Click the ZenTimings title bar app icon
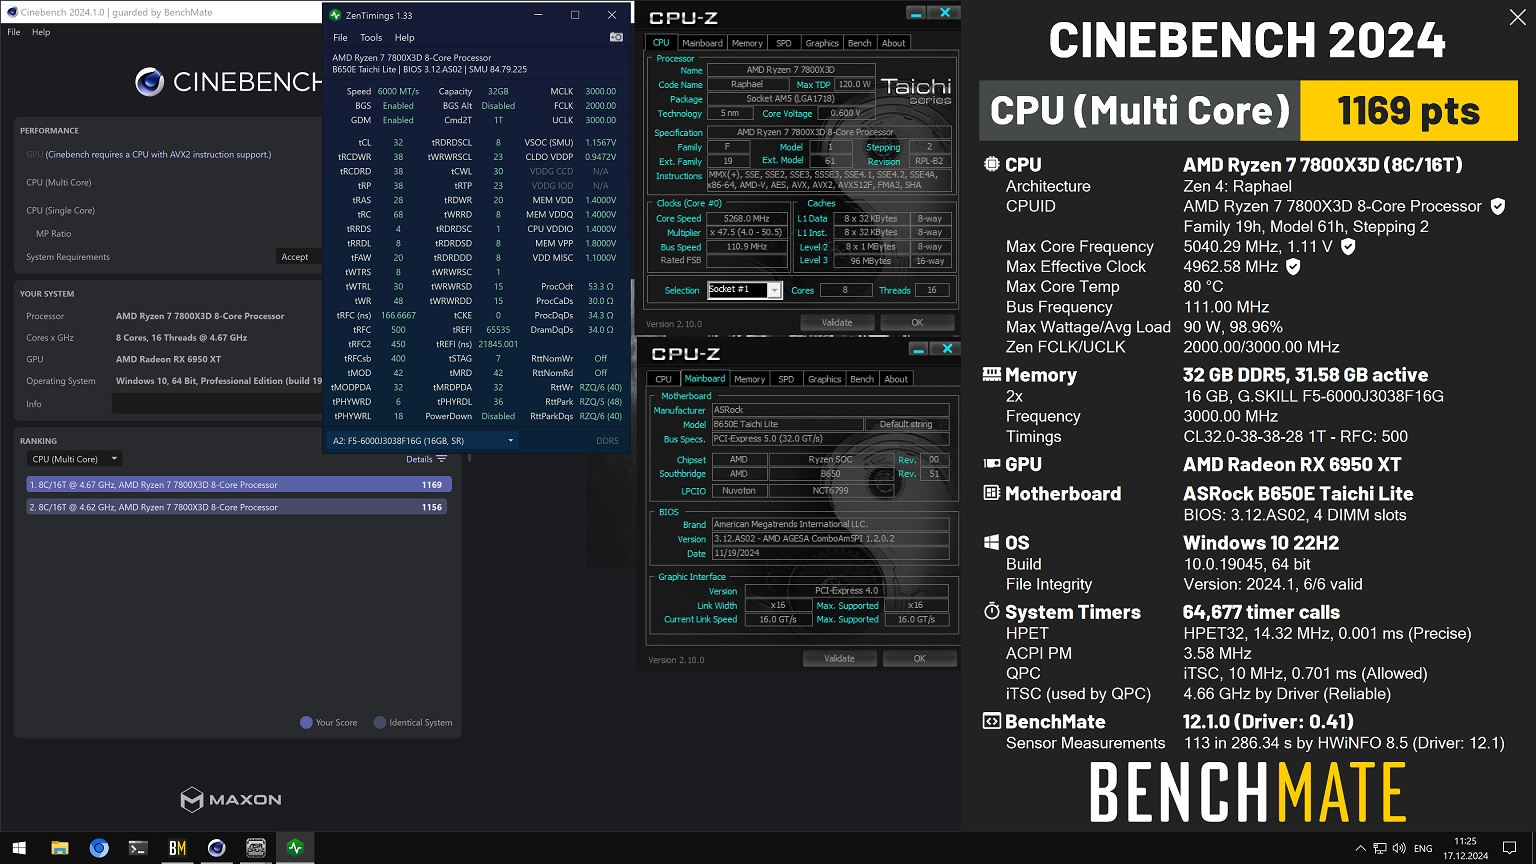Screen dimensions: 1536x864 (335, 15)
